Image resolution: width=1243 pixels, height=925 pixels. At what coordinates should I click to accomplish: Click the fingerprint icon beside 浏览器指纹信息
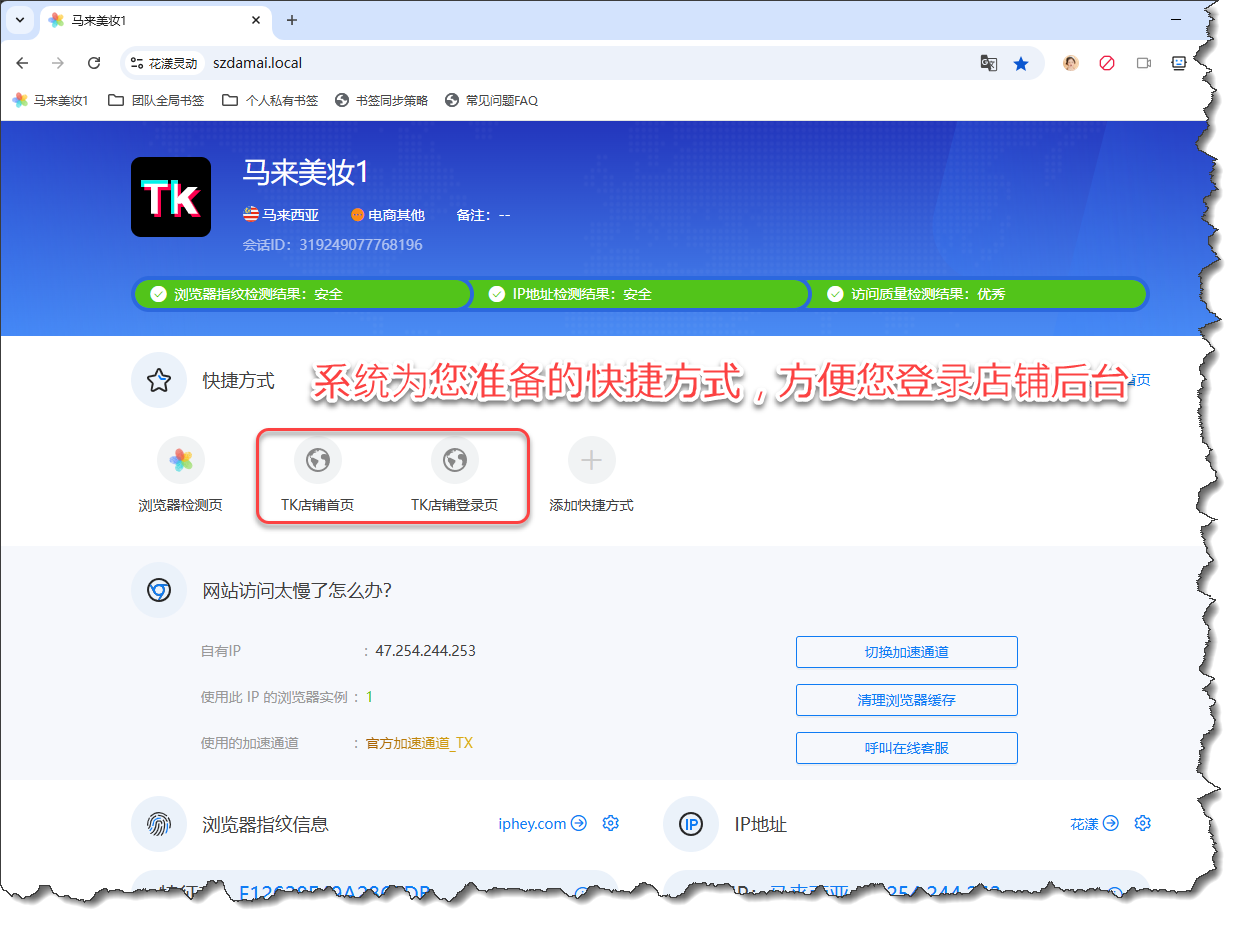159,824
